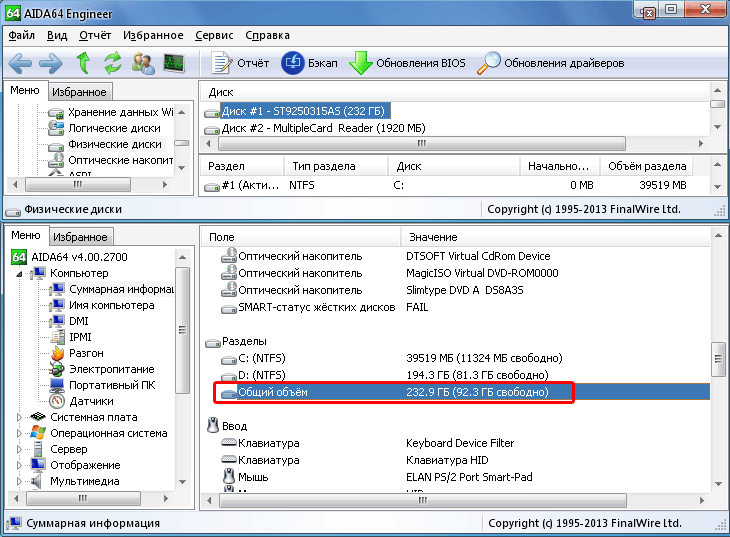Click the green Refresh arrows icon
Image resolution: width=730 pixels, height=537 pixels.
point(113,63)
